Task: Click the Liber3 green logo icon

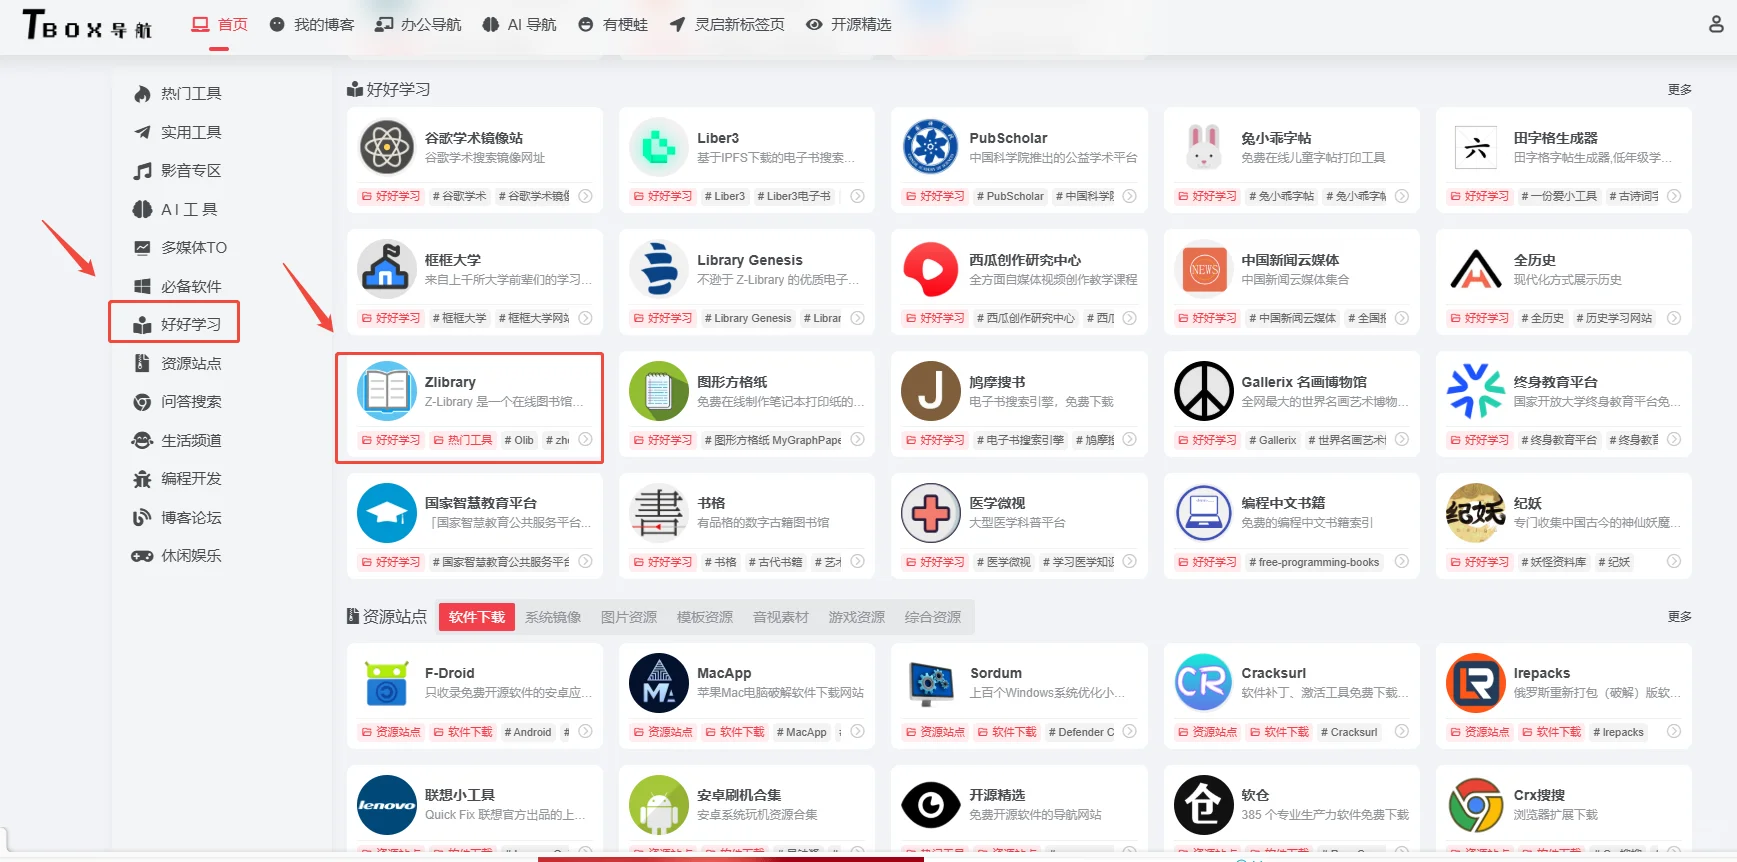Action: coord(659,147)
